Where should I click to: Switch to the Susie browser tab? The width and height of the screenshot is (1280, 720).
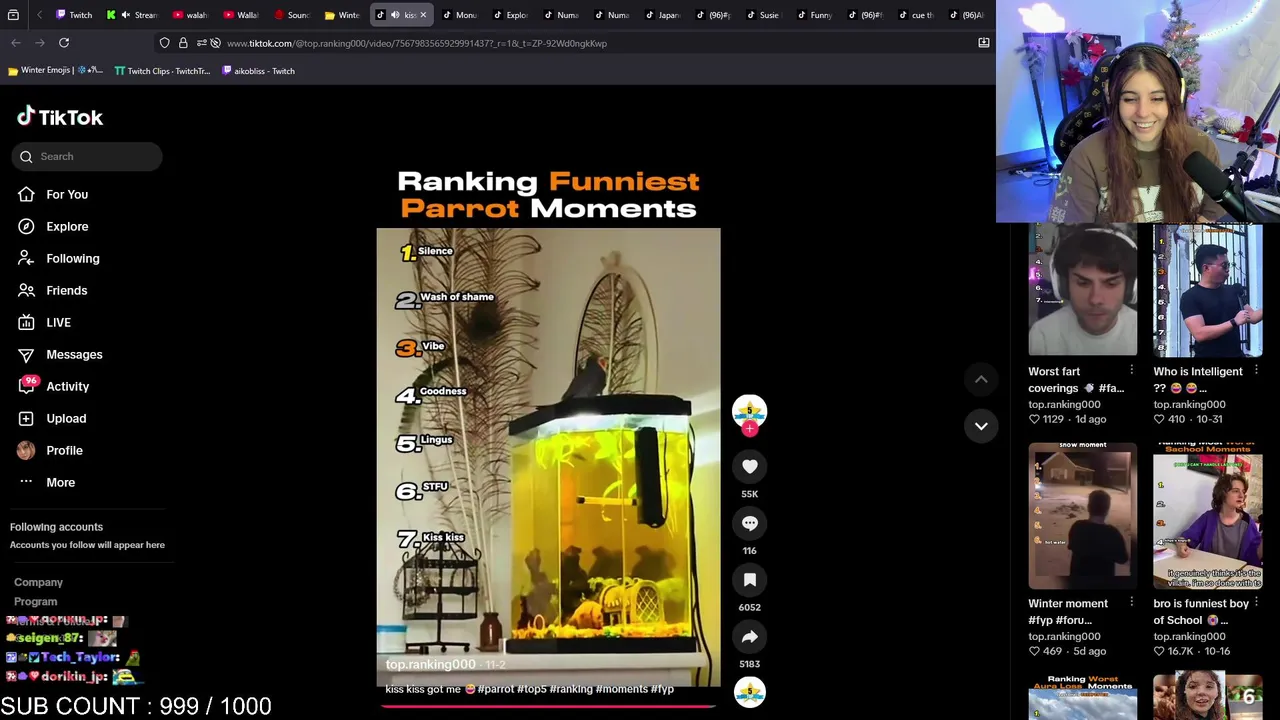click(x=761, y=15)
